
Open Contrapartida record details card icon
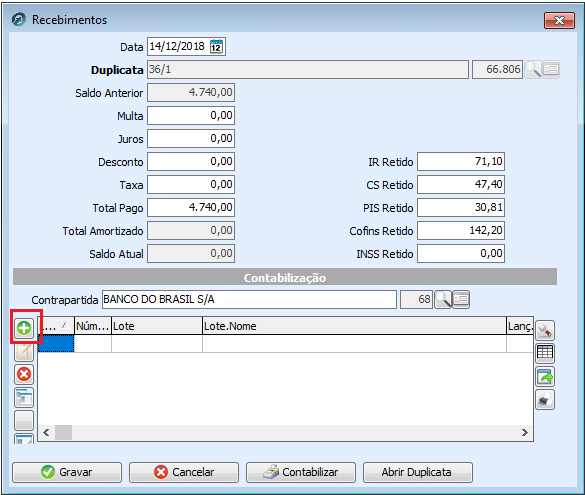click(461, 300)
